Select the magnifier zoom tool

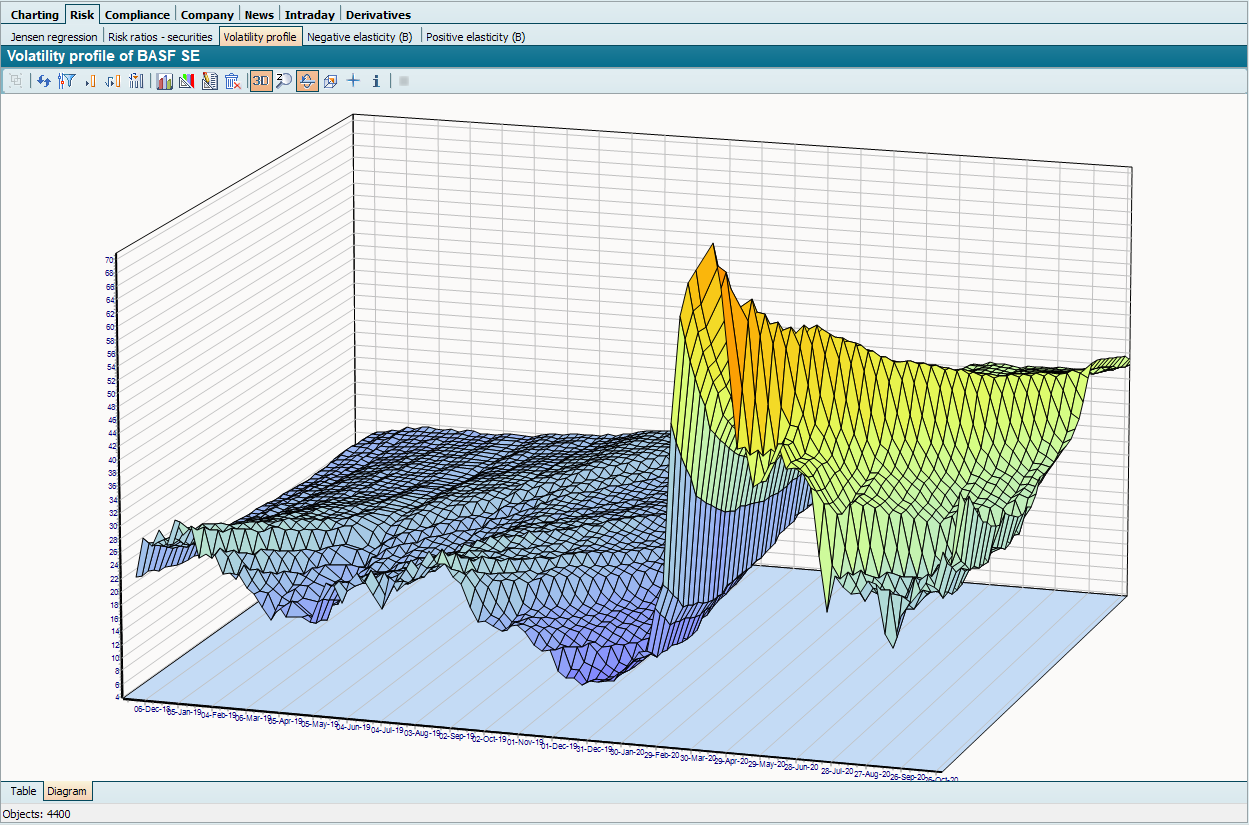[284, 81]
